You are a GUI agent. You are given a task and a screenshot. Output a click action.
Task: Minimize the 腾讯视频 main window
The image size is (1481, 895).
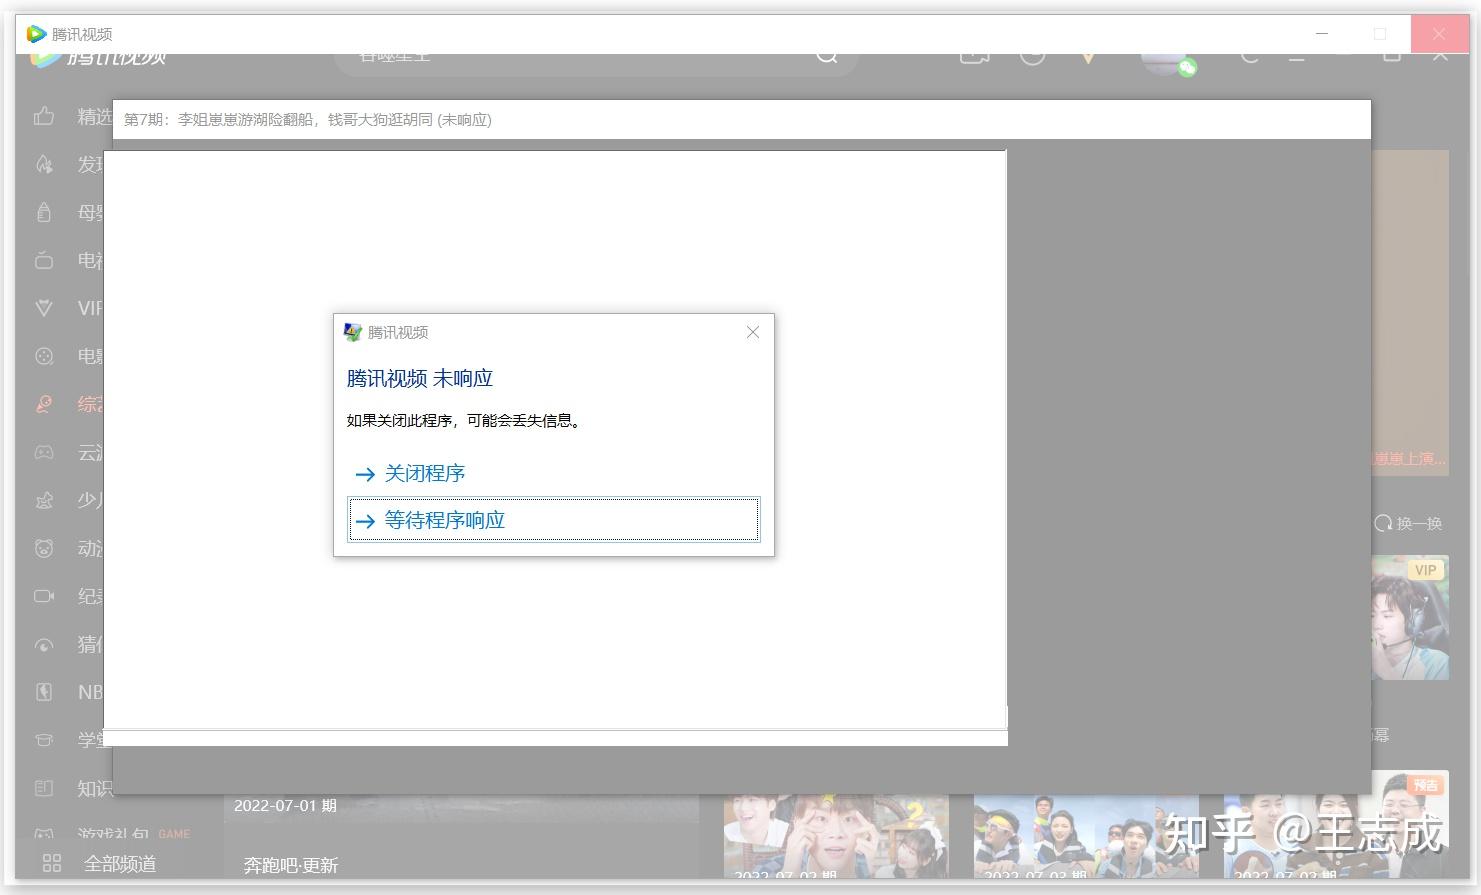(1322, 33)
